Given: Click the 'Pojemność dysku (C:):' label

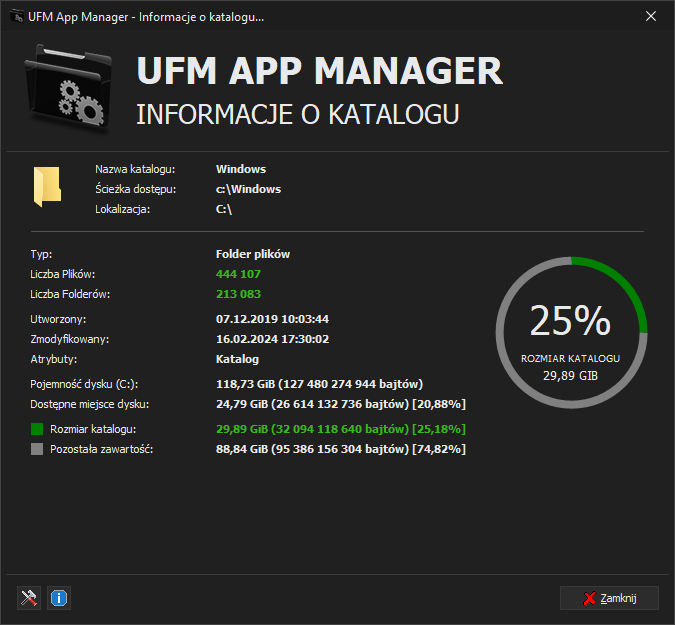Looking at the screenshot, I should coord(84,384).
